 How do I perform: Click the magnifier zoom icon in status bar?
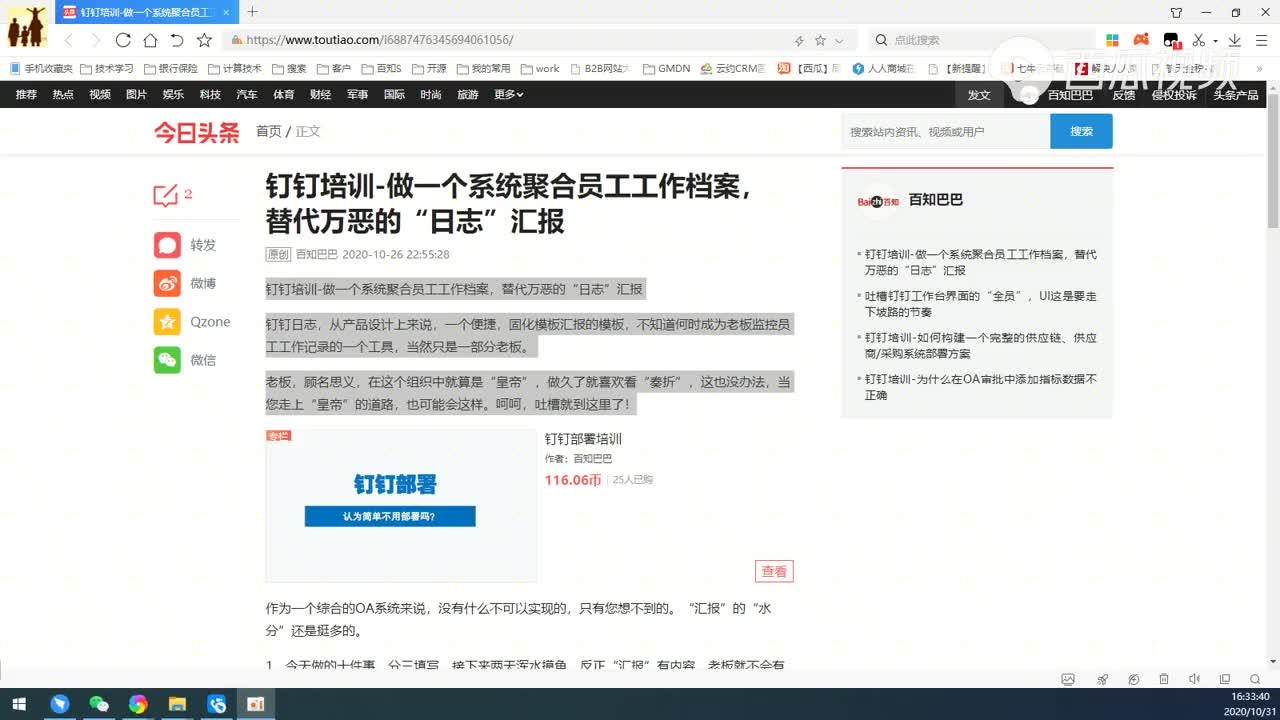pos(1255,679)
